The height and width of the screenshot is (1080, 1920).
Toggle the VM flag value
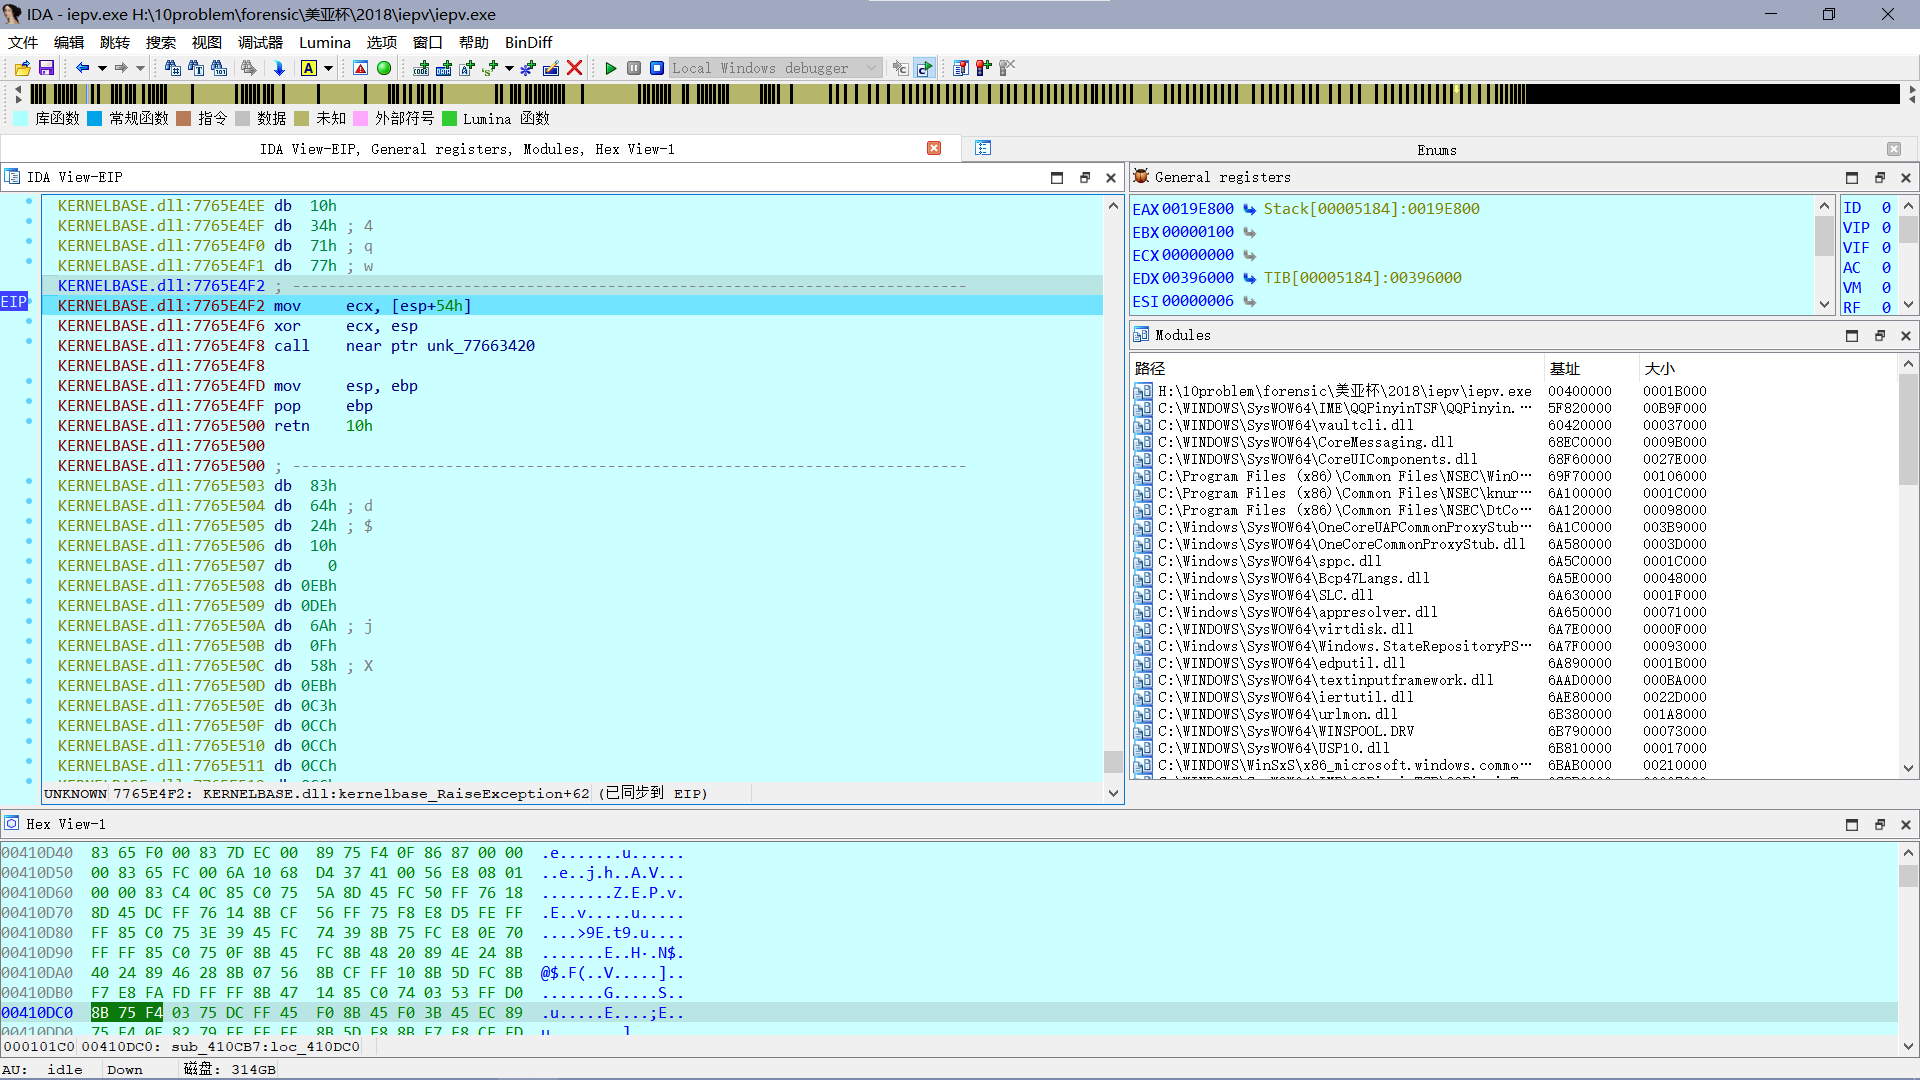point(1886,288)
